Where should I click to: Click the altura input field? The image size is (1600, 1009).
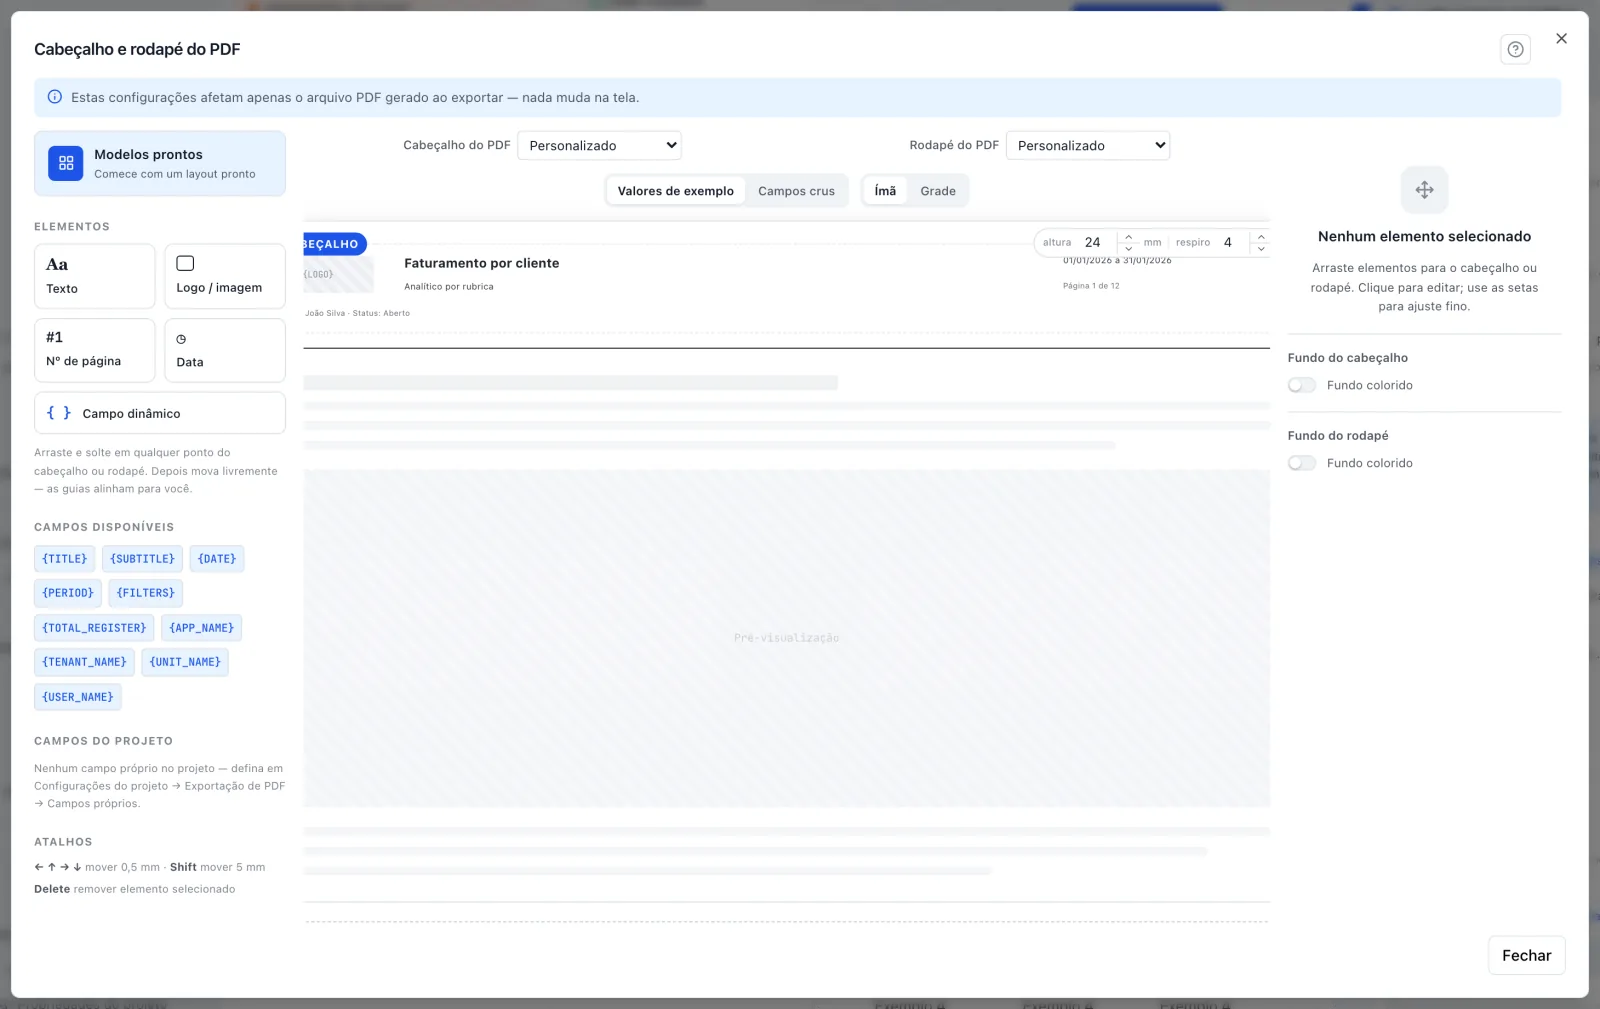point(1098,242)
